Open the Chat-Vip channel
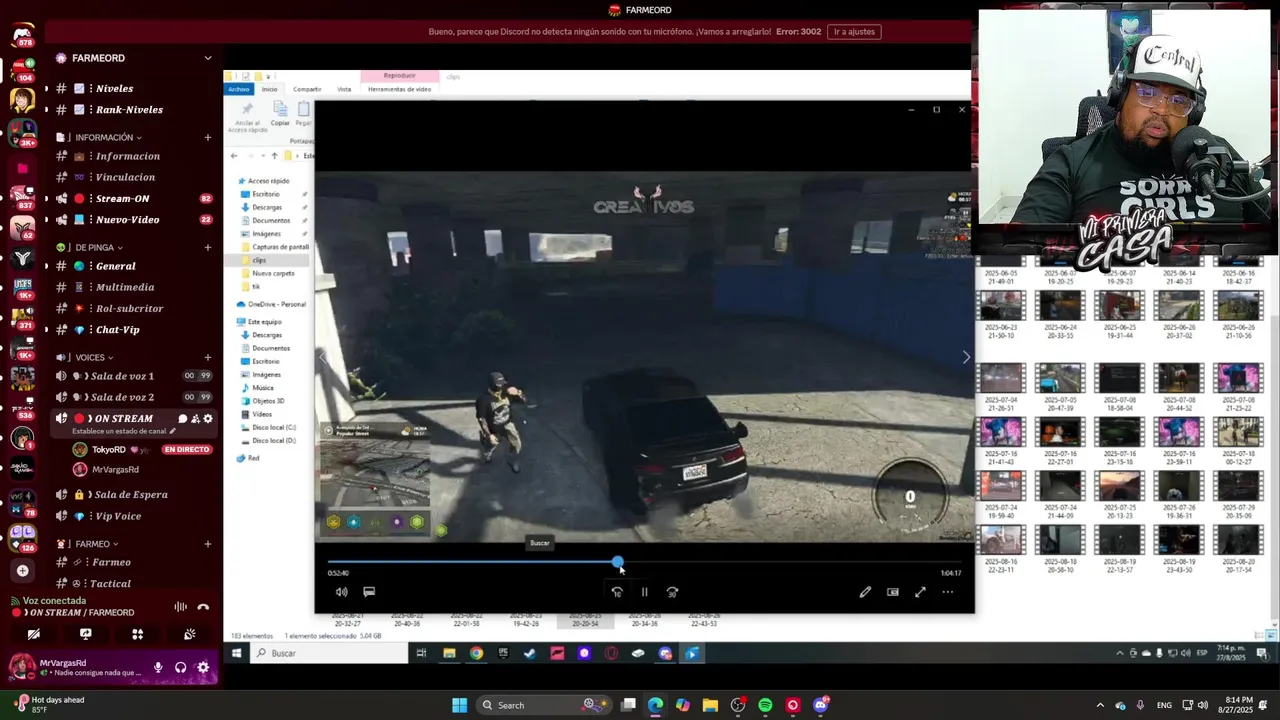Screen dimensions: 1280x720 pos(134,330)
